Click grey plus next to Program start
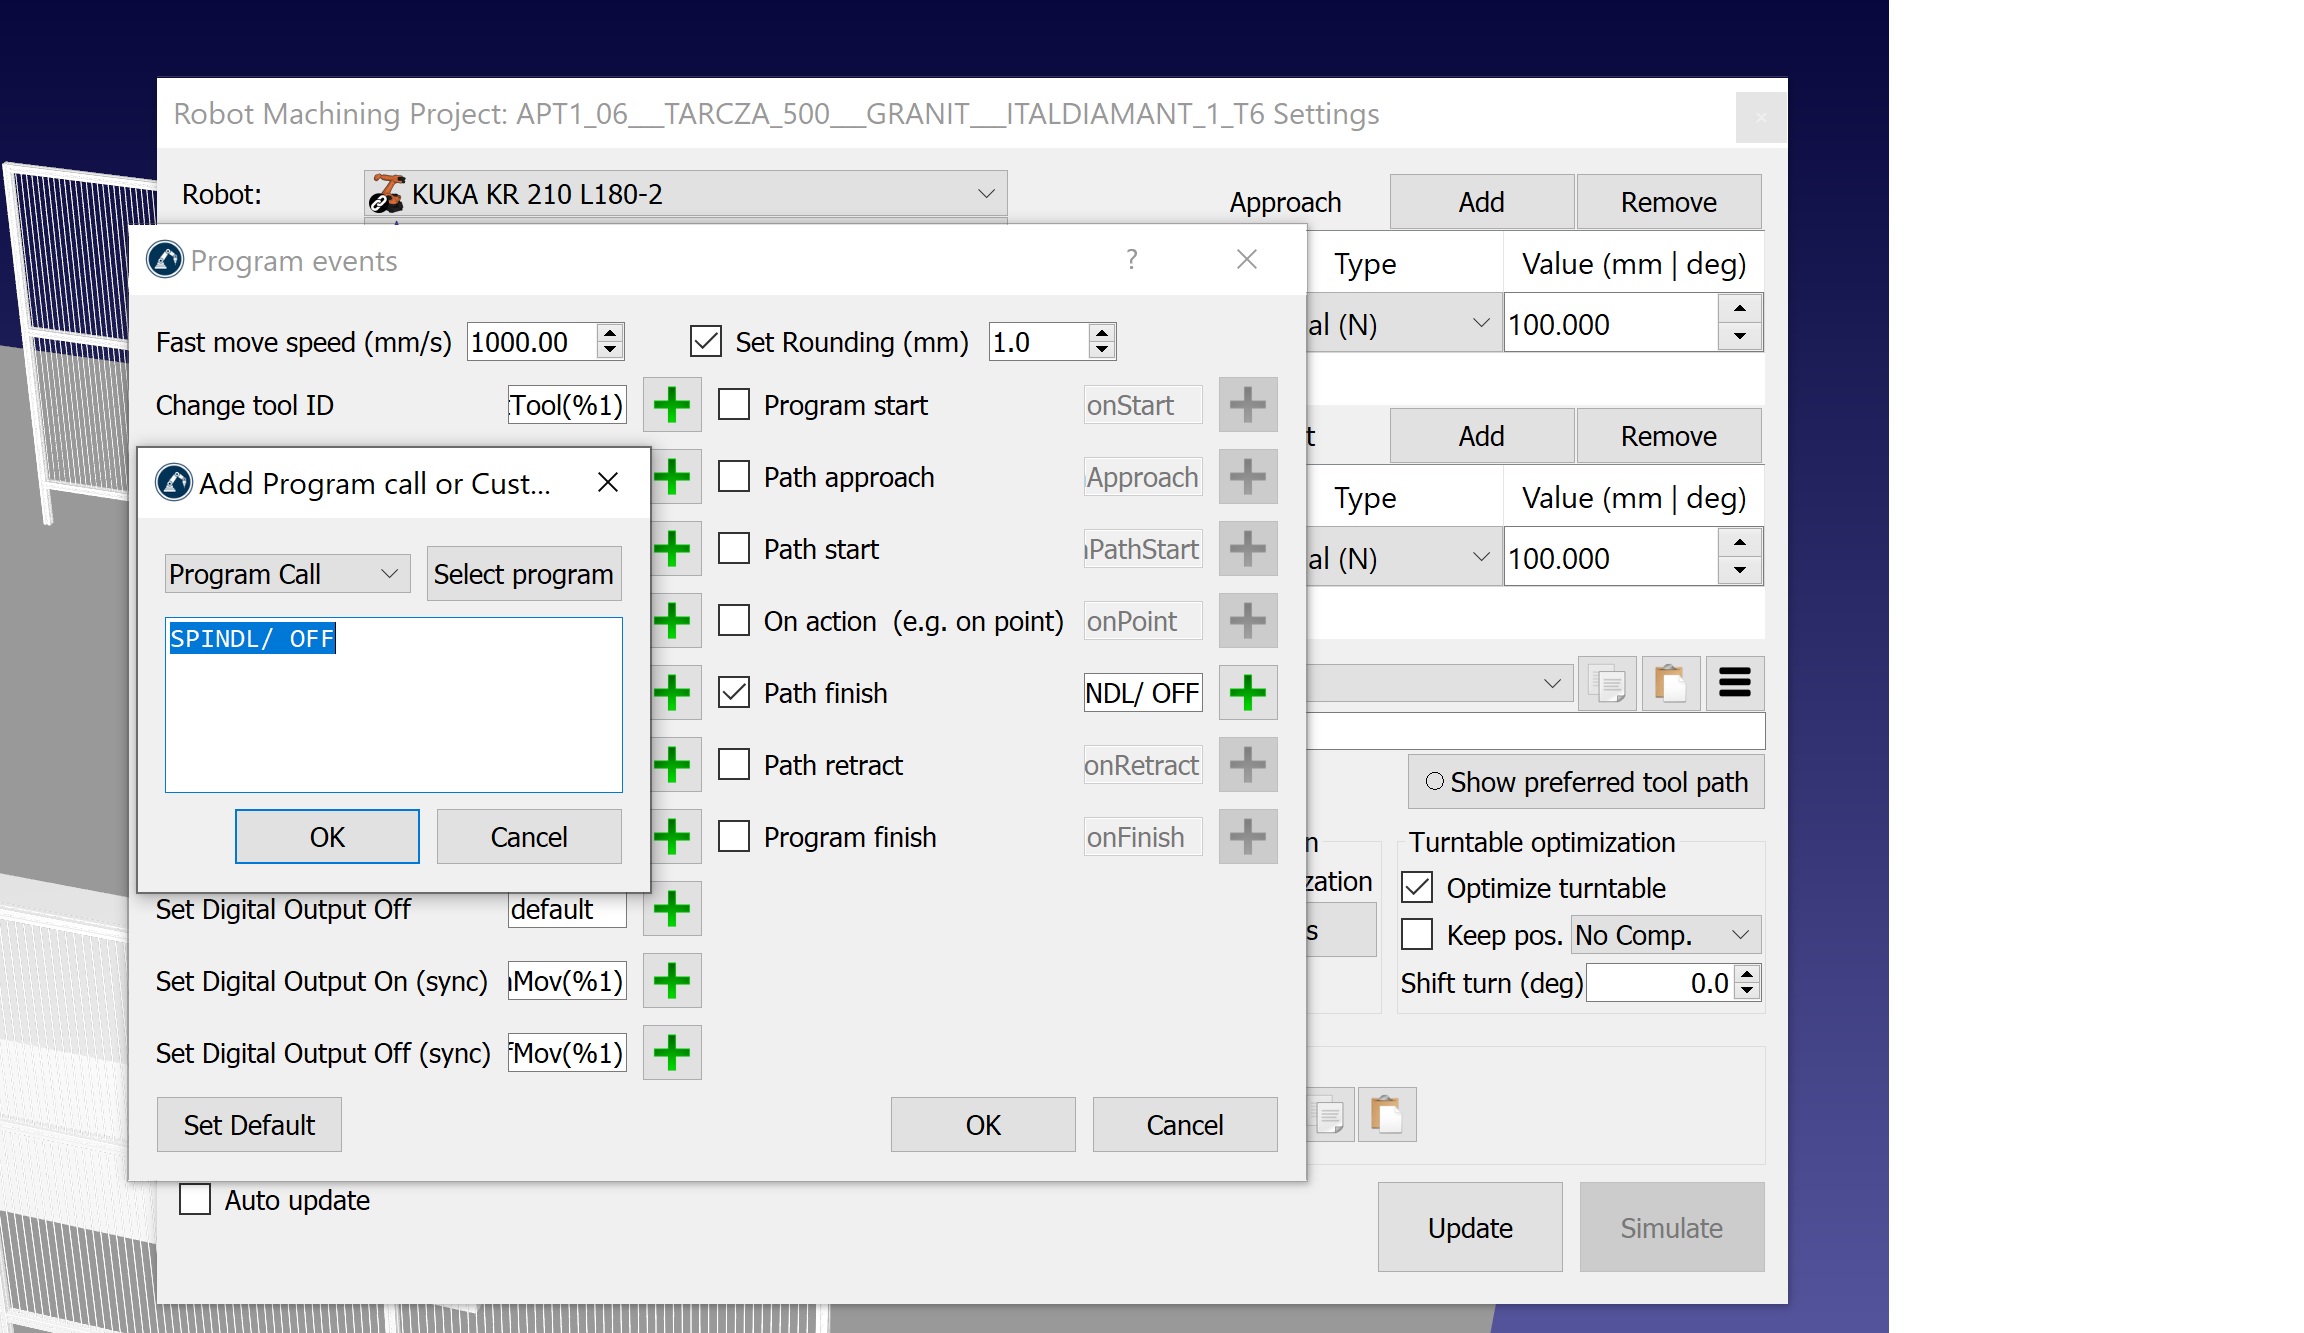This screenshot has height=1333, width=2304. pos(1247,405)
